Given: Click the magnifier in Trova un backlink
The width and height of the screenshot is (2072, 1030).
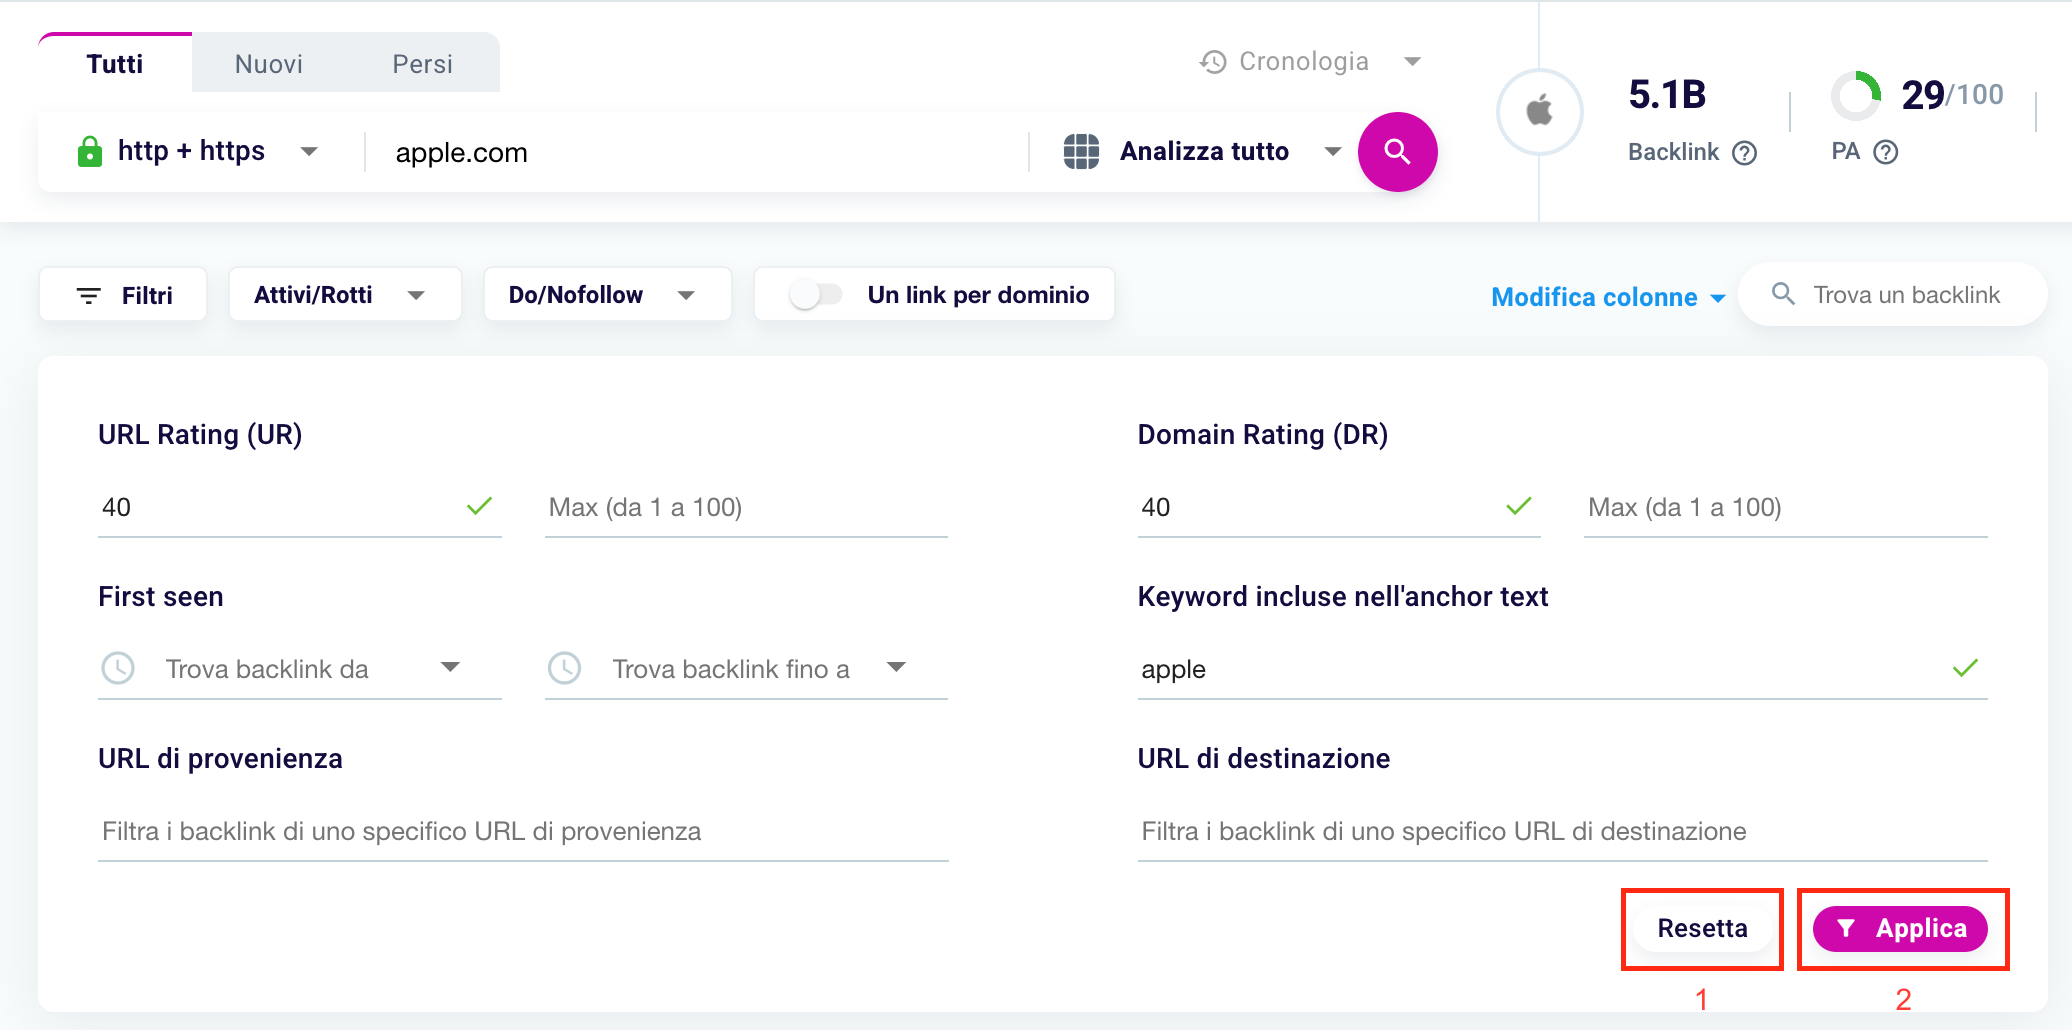Looking at the screenshot, I should [x=1783, y=294].
